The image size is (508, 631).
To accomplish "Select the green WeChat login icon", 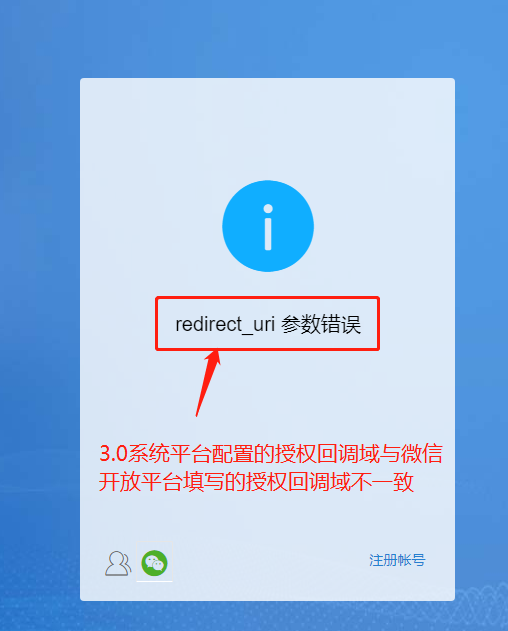I will [x=155, y=563].
